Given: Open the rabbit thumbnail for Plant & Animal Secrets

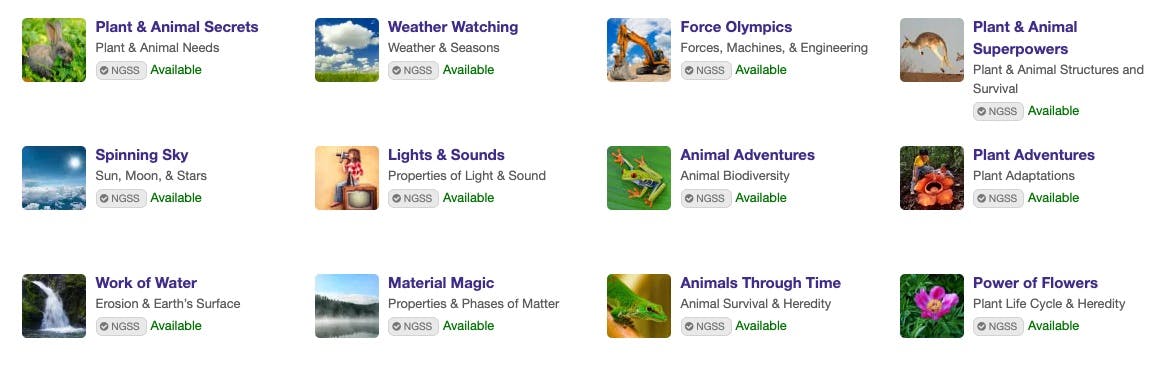Looking at the screenshot, I should [54, 50].
